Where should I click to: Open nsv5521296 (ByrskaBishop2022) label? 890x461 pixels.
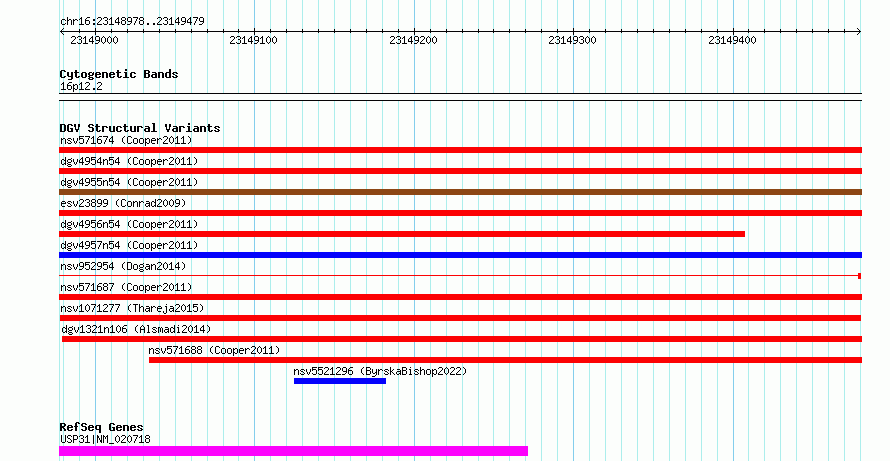pyautogui.click(x=380, y=371)
